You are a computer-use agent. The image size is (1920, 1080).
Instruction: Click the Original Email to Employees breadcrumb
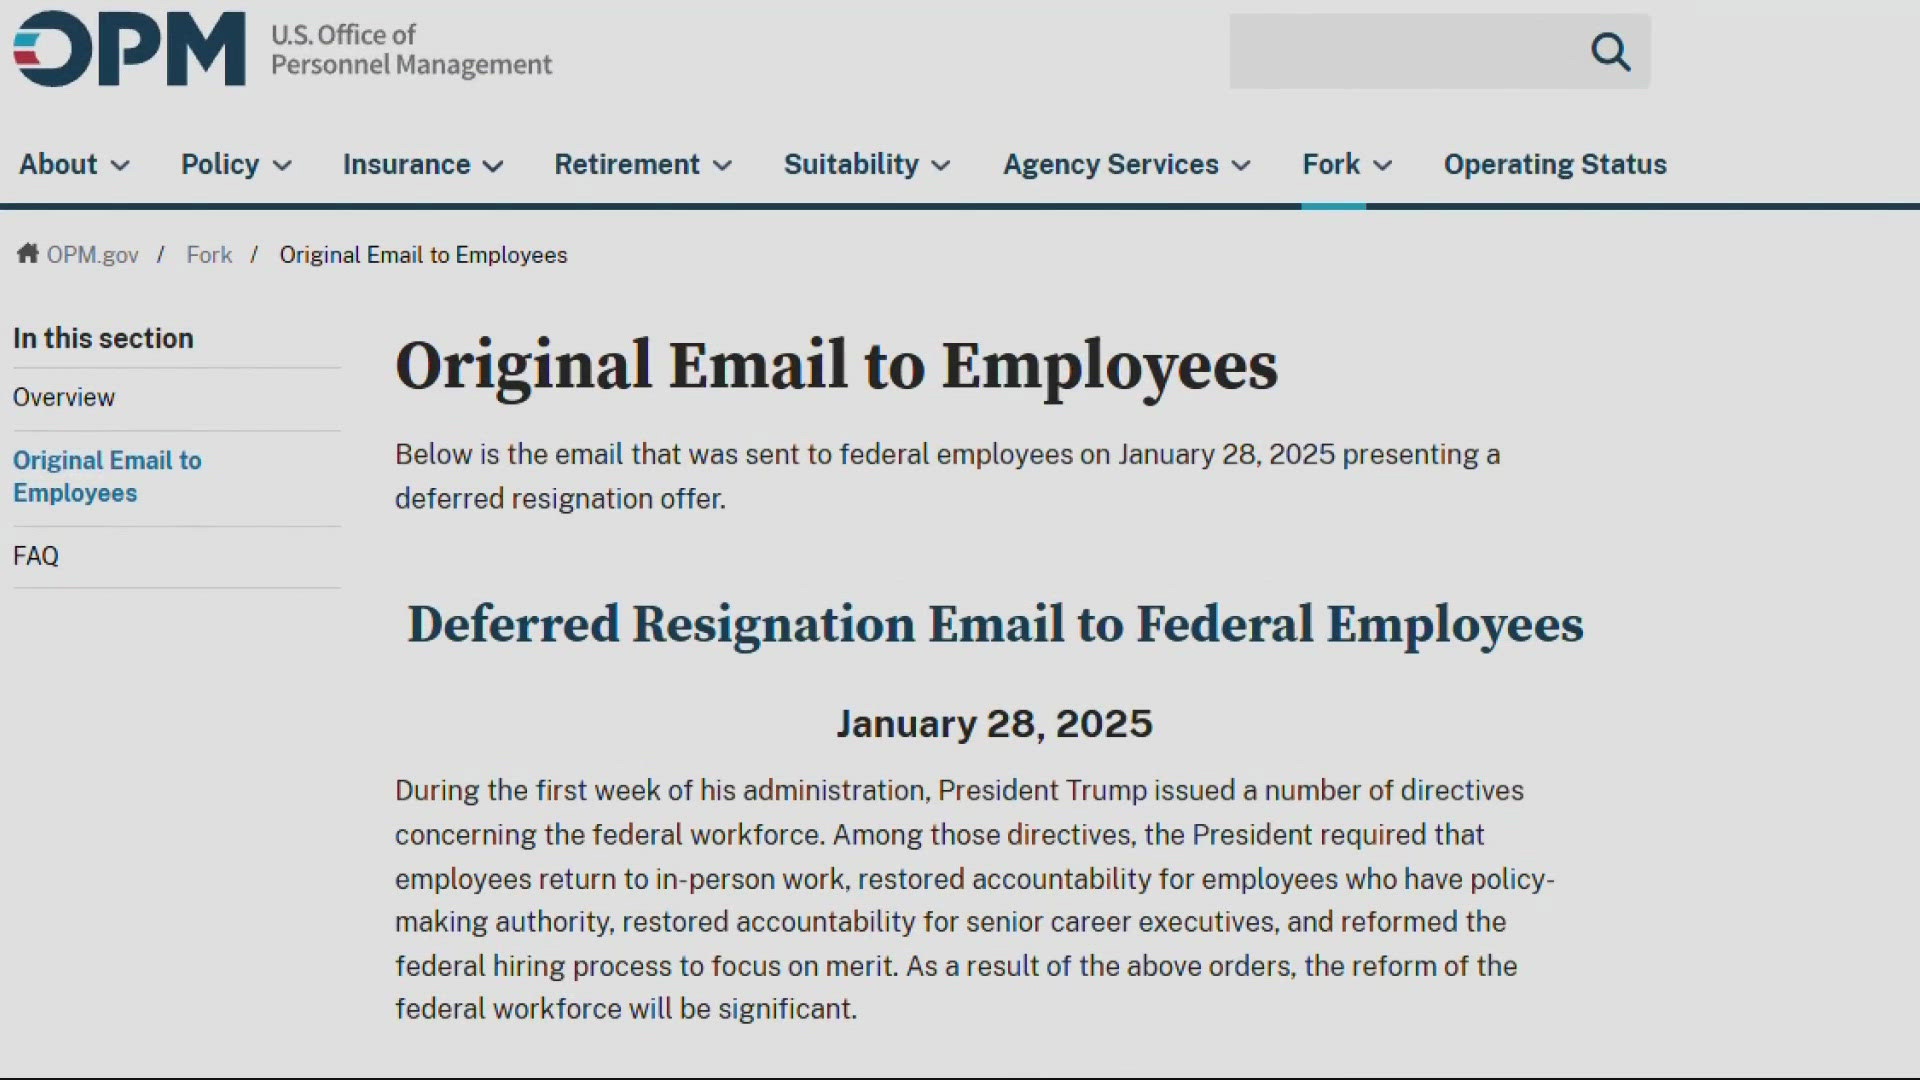423,254
